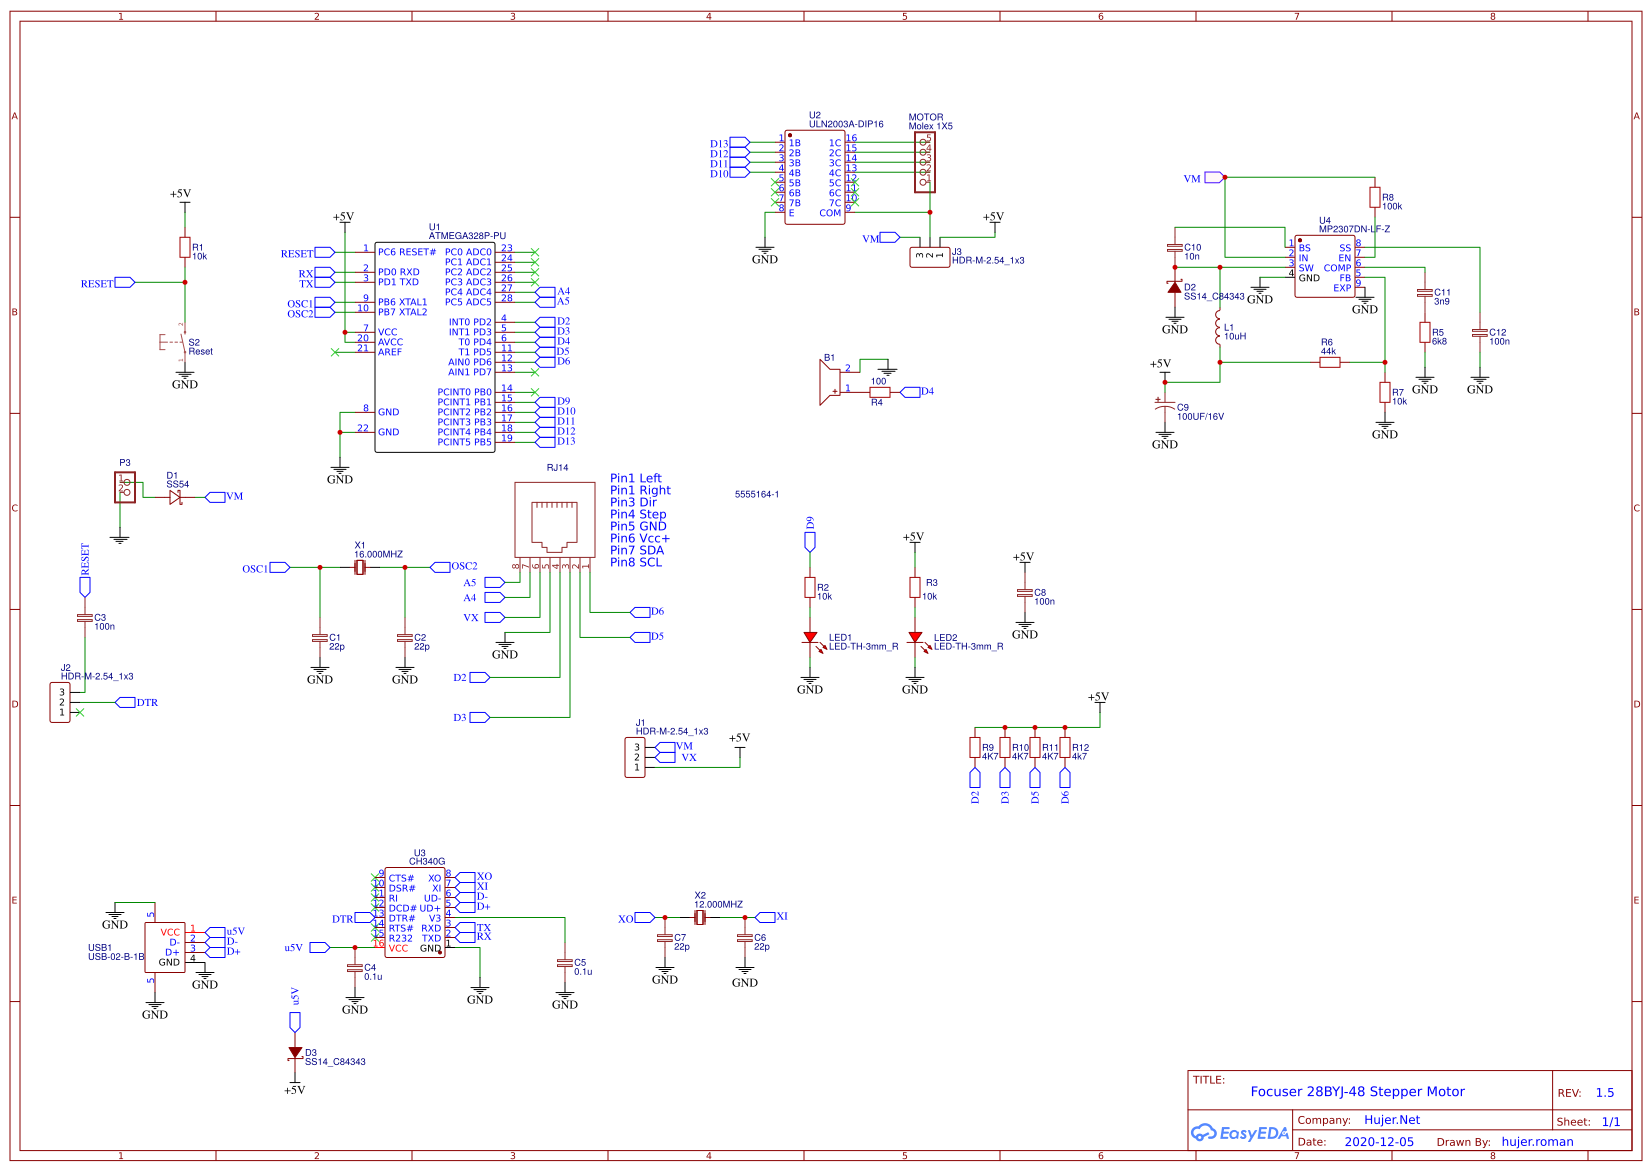The width and height of the screenshot is (1652, 1171).
Task: Select the ATMEGA328P-PU microcontroller symbol U1
Action: 437,345
